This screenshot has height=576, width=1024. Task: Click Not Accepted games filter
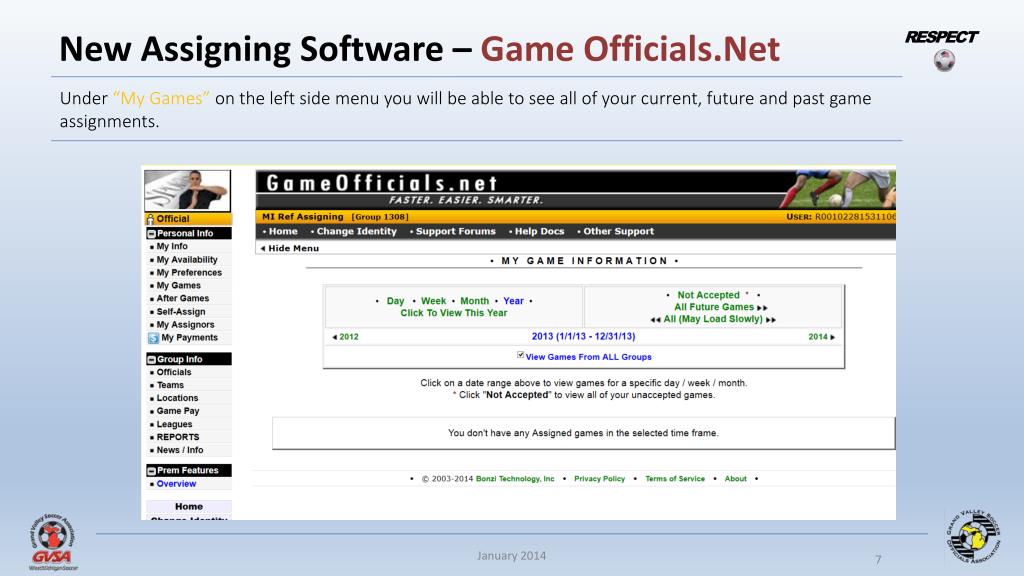708,295
